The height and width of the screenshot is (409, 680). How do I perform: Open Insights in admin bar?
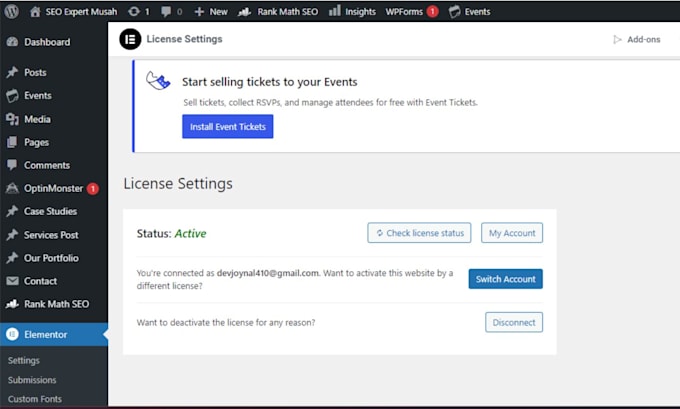tap(360, 12)
